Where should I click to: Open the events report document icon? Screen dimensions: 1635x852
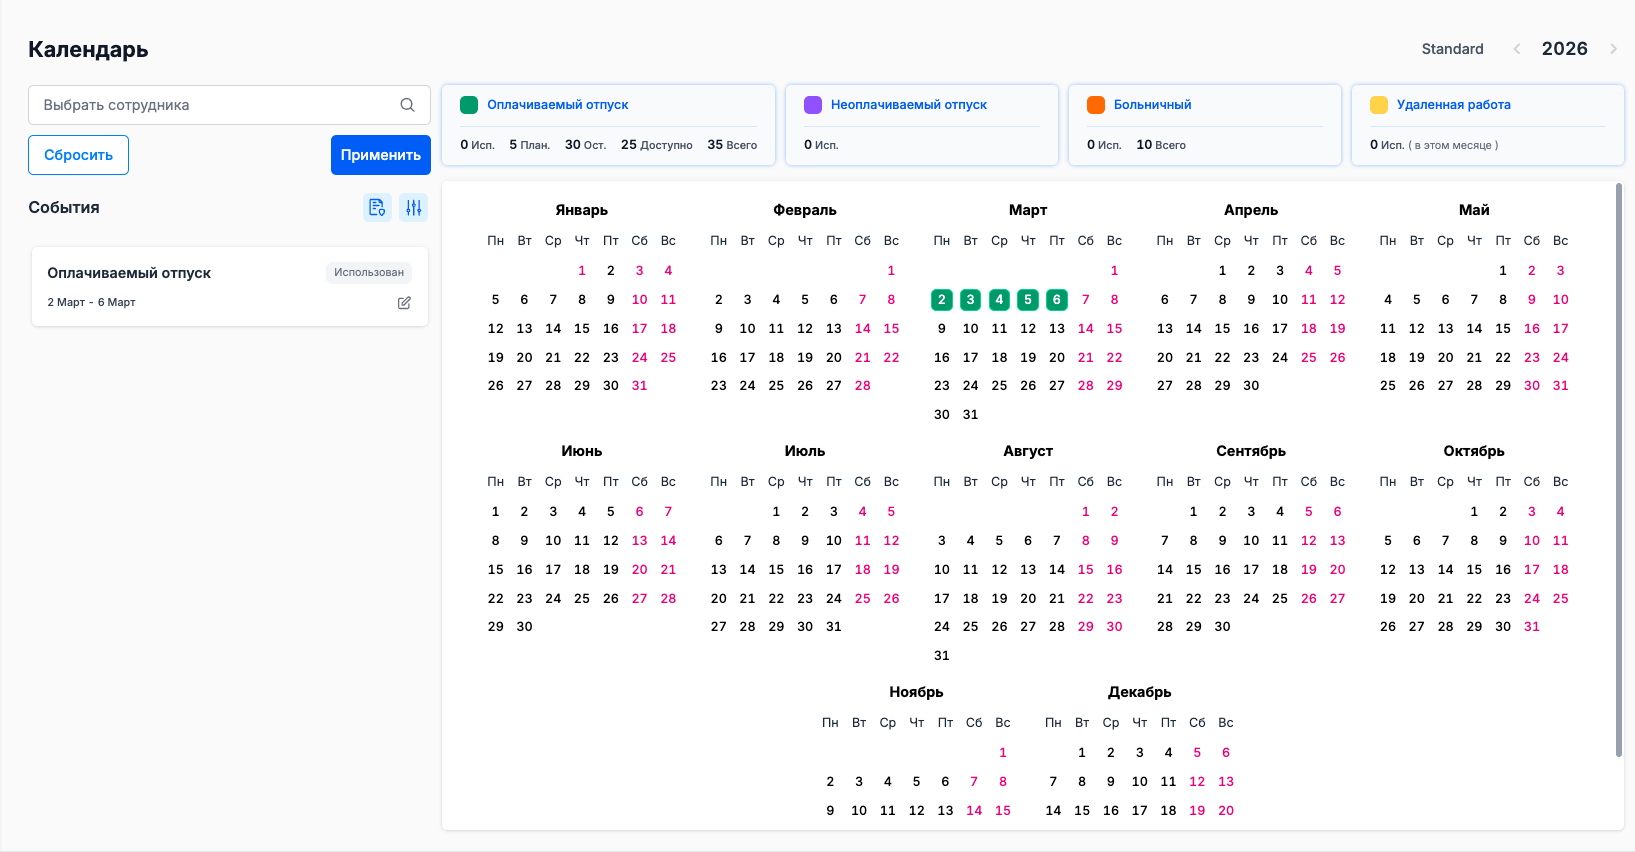[377, 207]
